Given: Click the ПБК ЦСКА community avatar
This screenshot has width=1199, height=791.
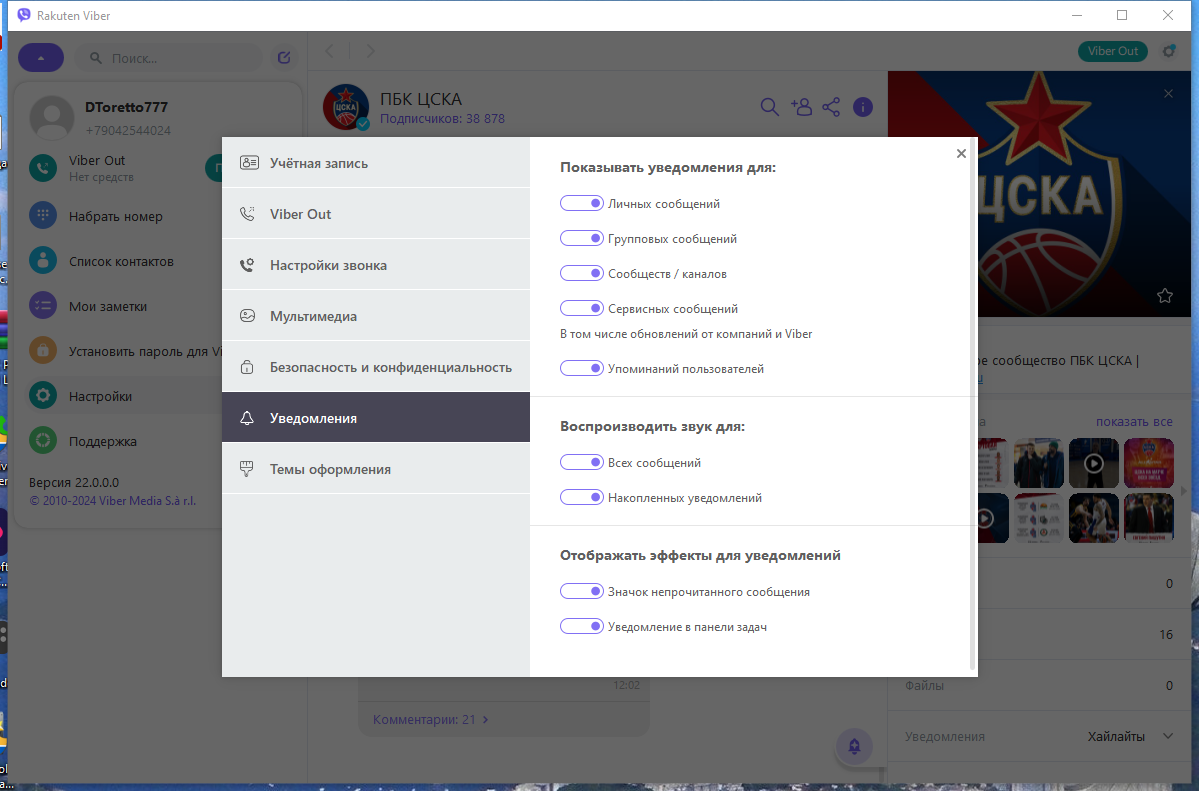Looking at the screenshot, I should (346, 107).
